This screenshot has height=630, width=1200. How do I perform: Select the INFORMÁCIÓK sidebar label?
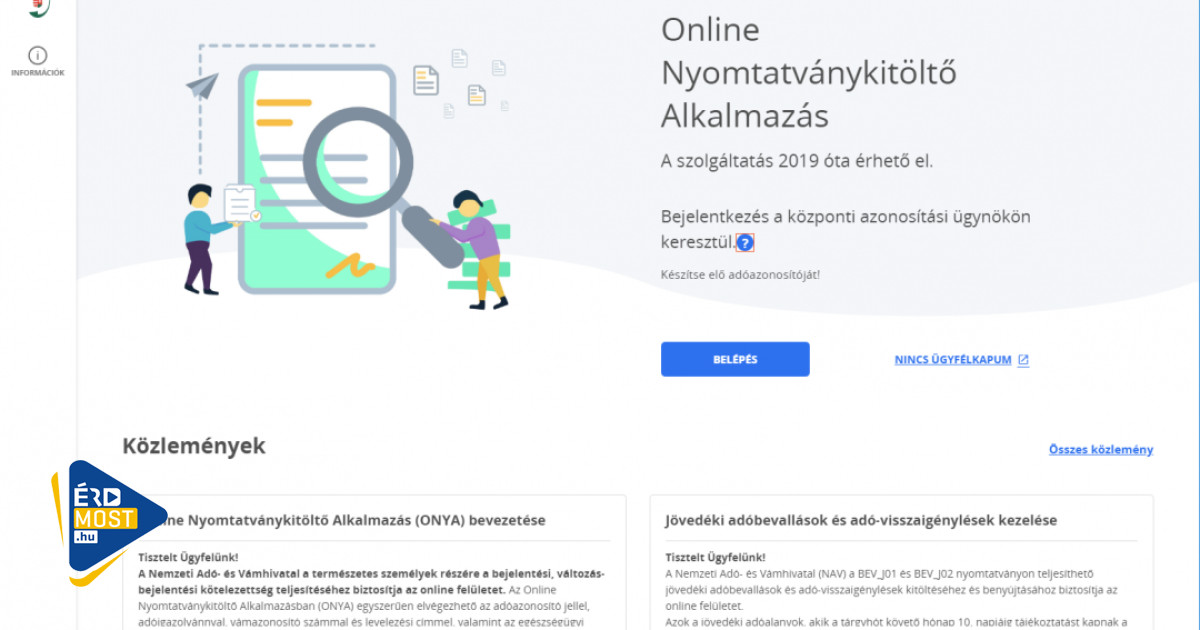pos(37,73)
